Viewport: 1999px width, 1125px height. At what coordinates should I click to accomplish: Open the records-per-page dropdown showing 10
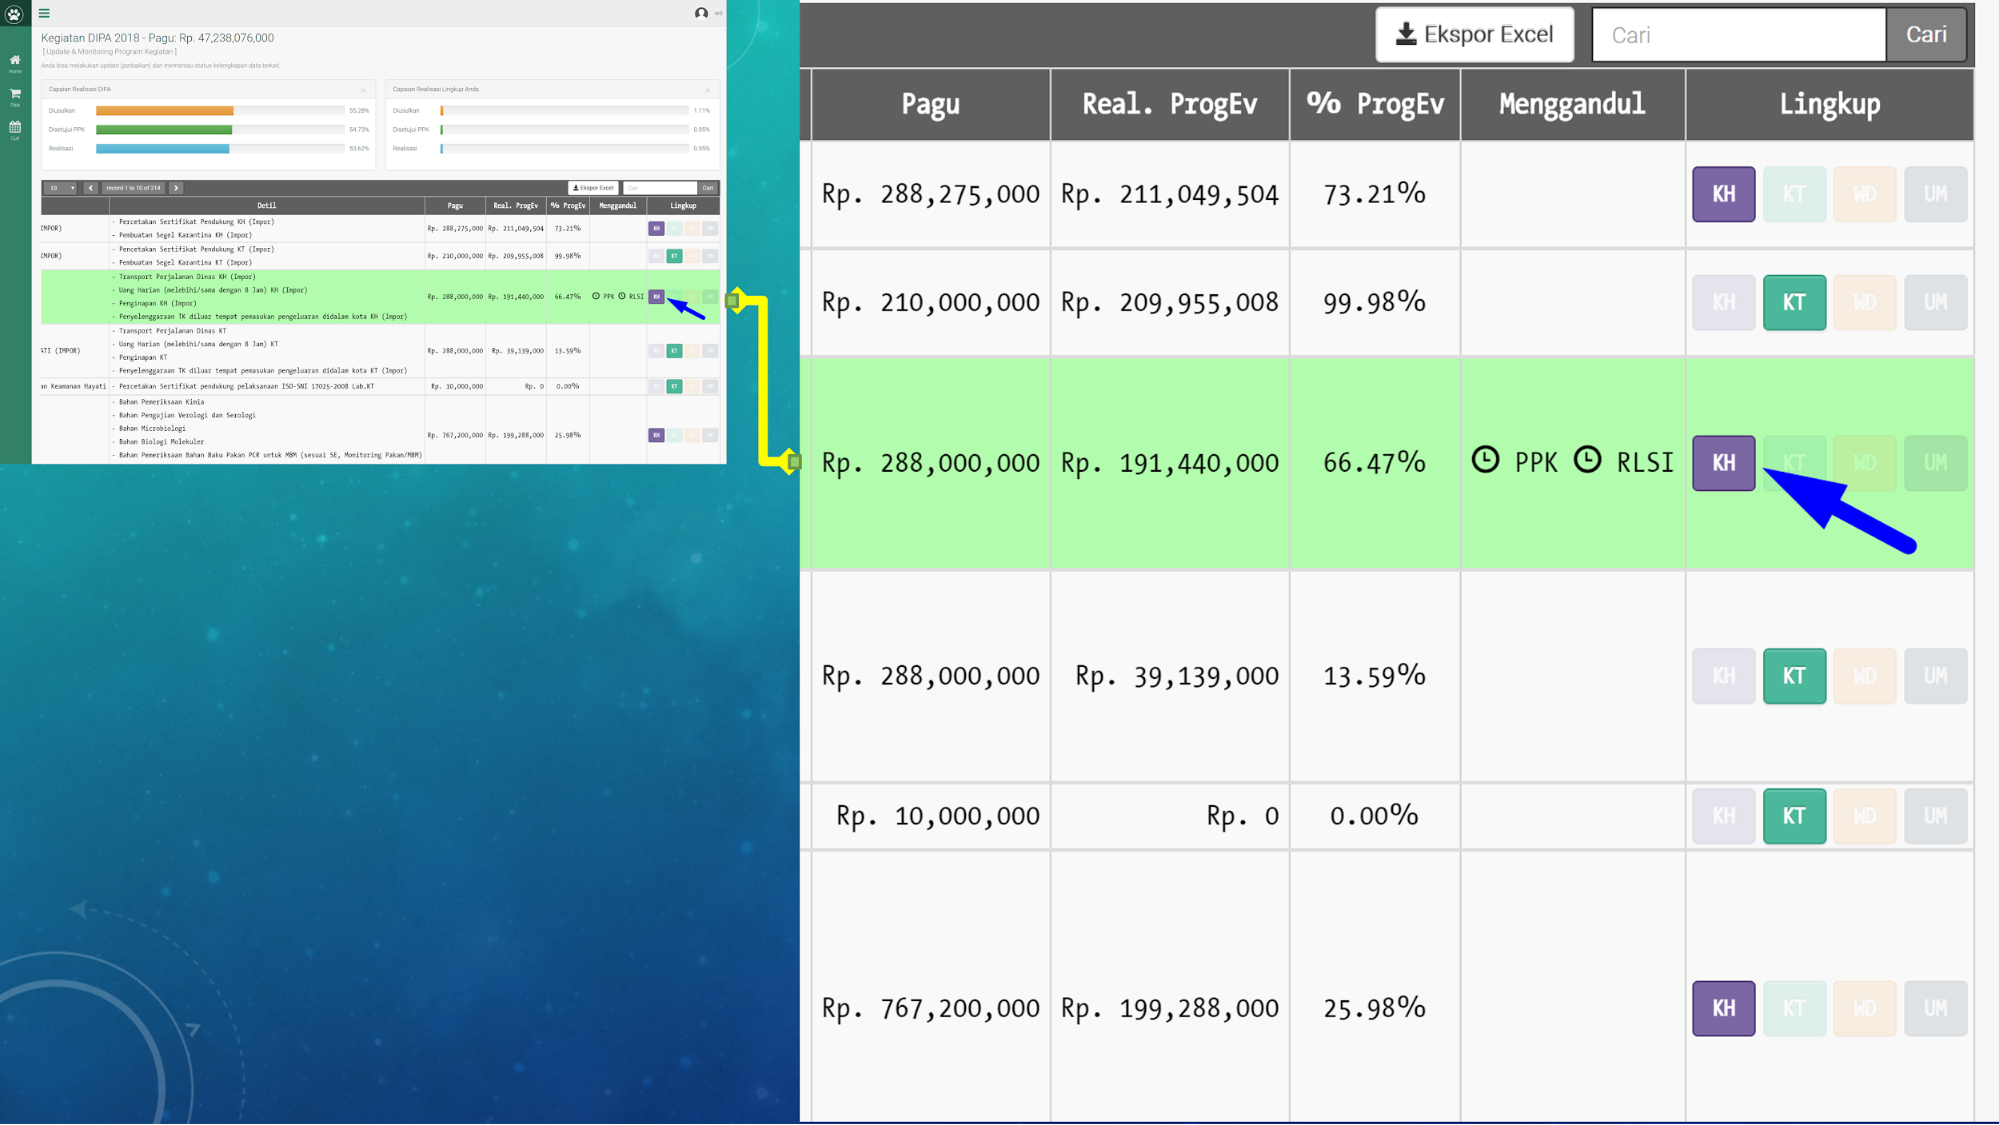coord(60,188)
